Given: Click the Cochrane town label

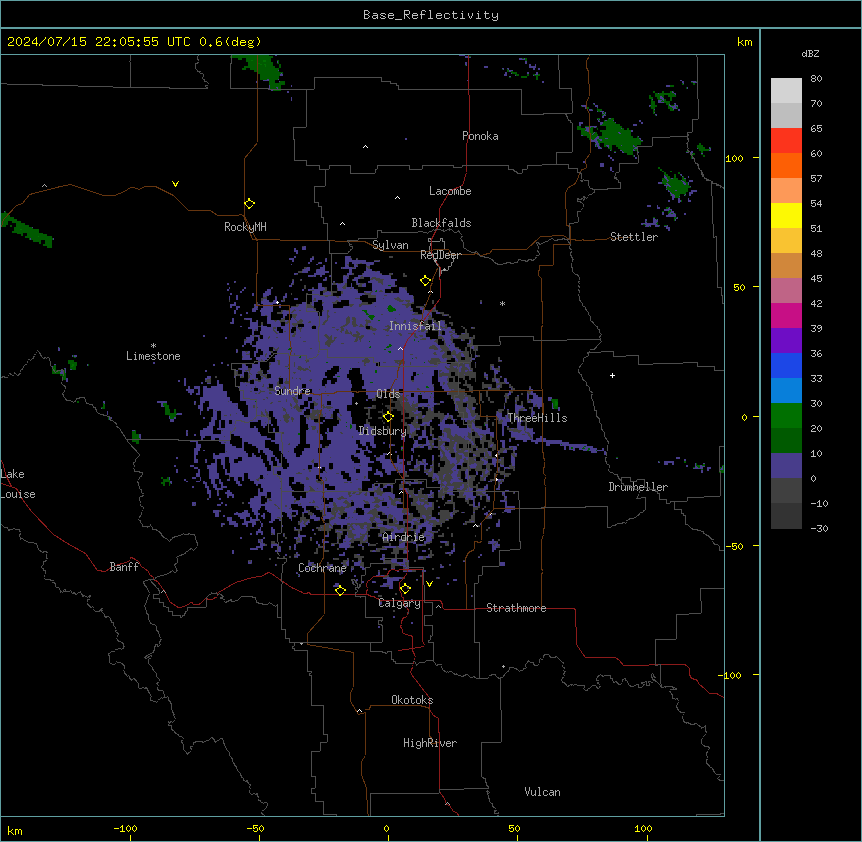Looking at the screenshot, I should [x=322, y=568].
